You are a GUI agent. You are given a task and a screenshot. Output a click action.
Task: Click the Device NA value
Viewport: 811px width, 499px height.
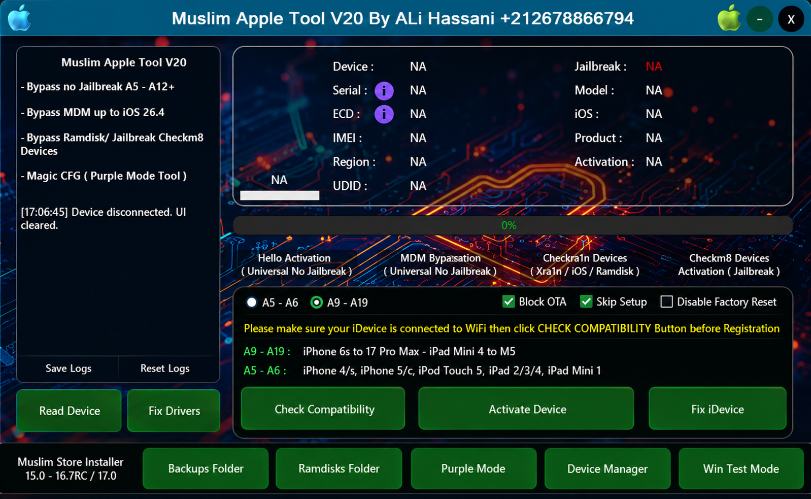pyautogui.click(x=418, y=67)
